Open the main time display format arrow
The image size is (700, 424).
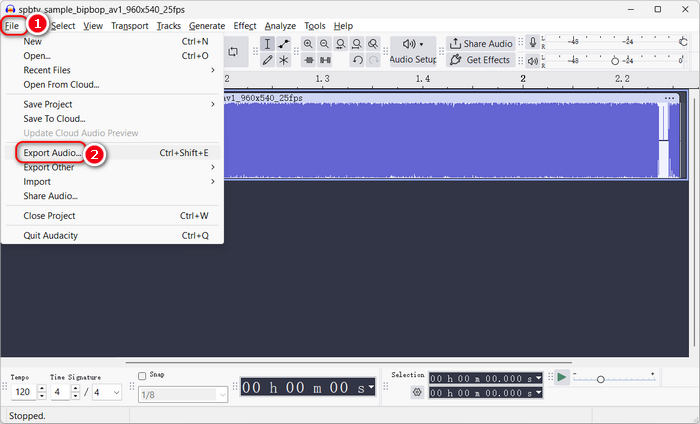click(370, 387)
